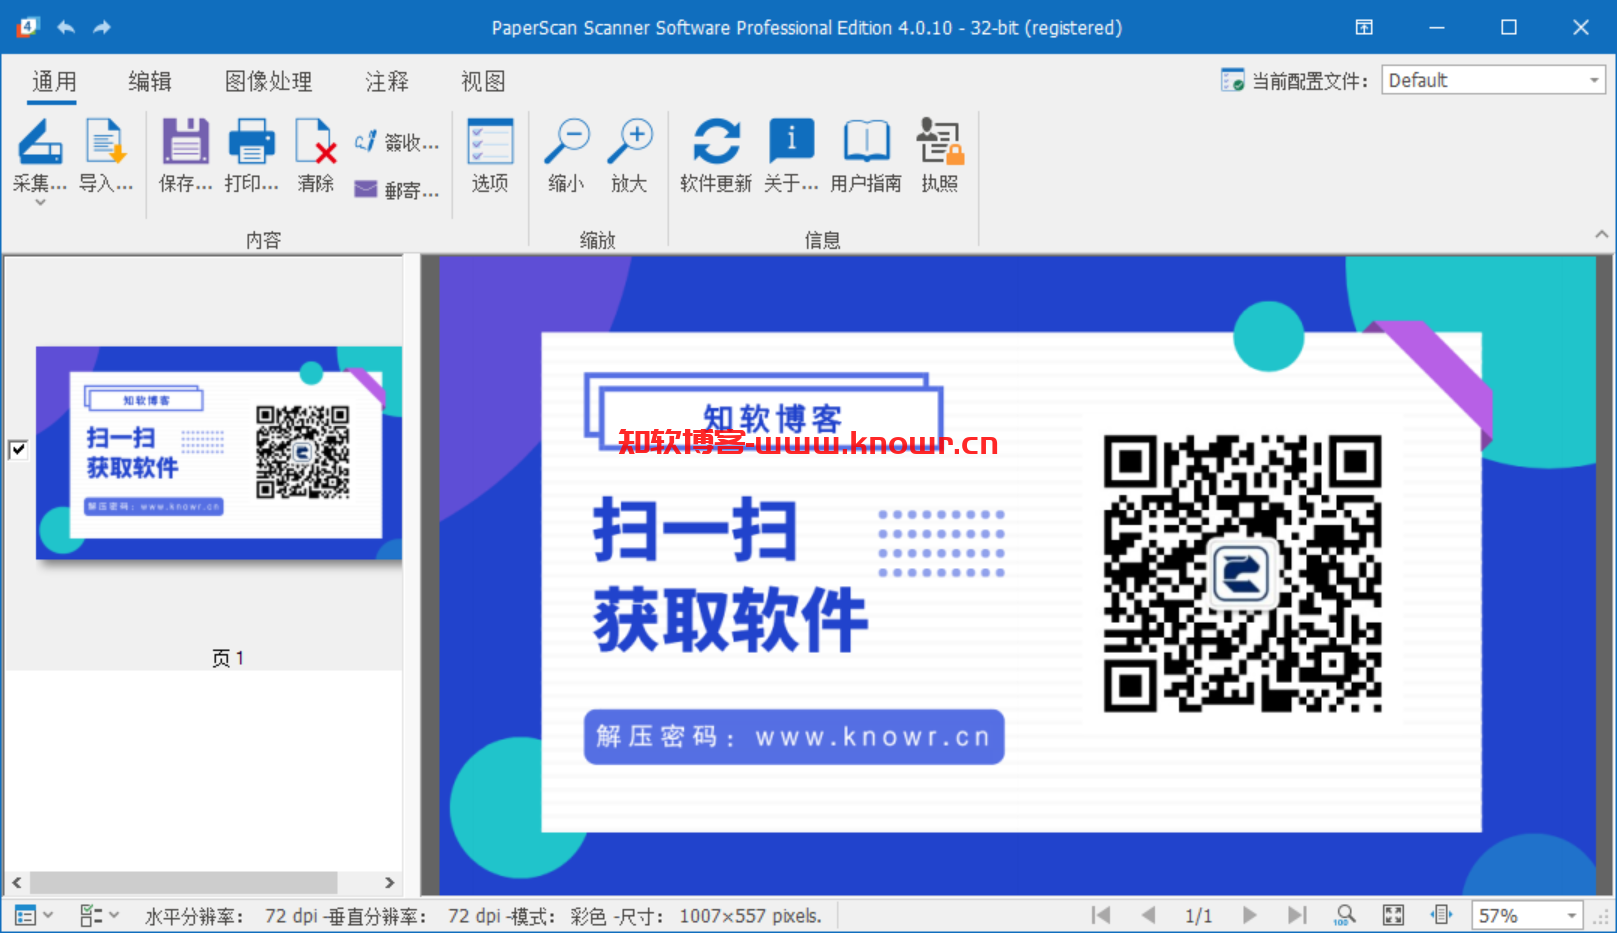Viewport: 1617px width, 933px height.
Task: Click the 1/1 page indicator
Action: [x=1198, y=916]
